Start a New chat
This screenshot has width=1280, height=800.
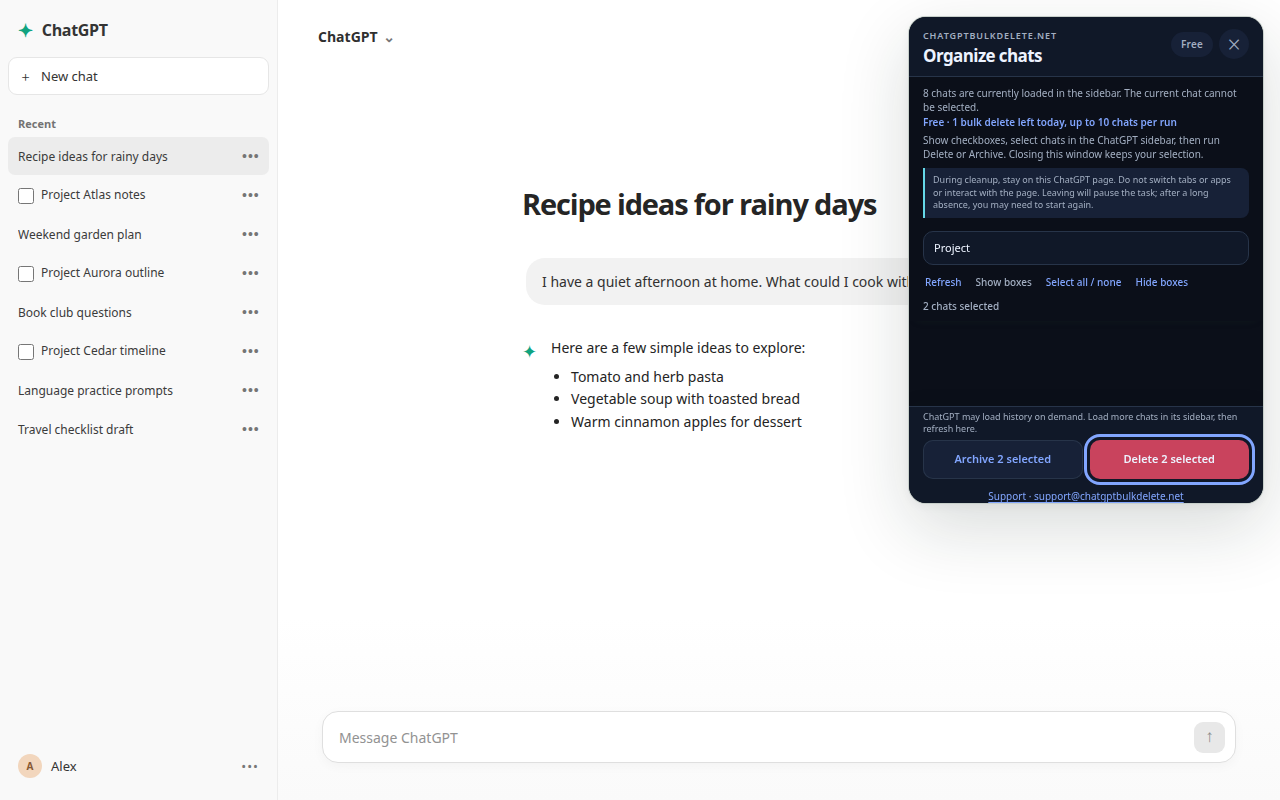click(138, 76)
